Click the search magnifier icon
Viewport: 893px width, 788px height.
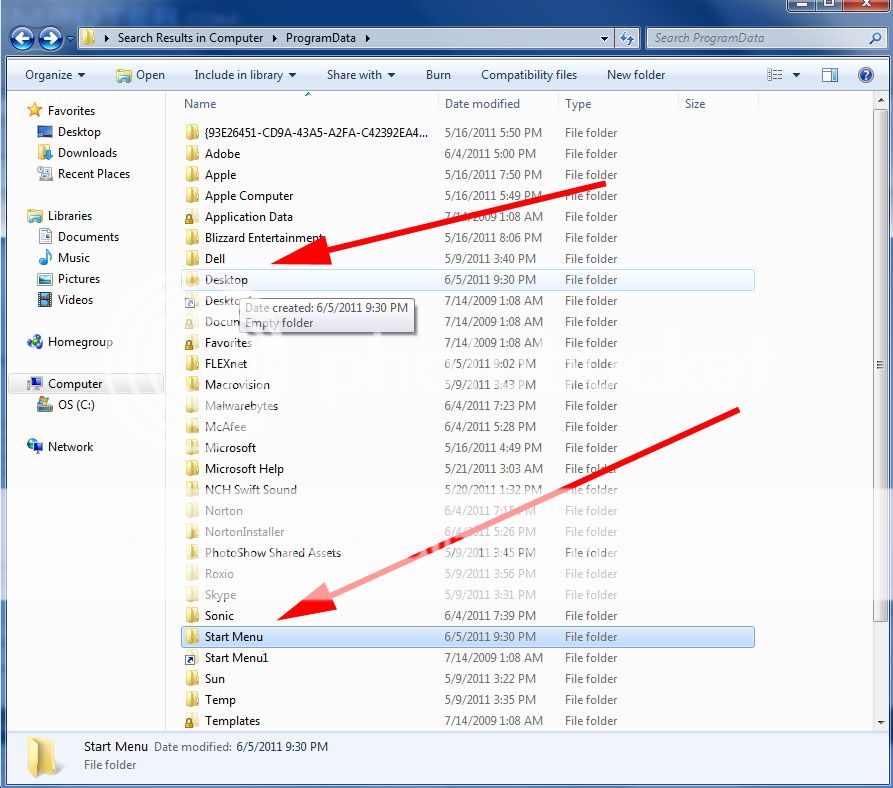(875, 38)
